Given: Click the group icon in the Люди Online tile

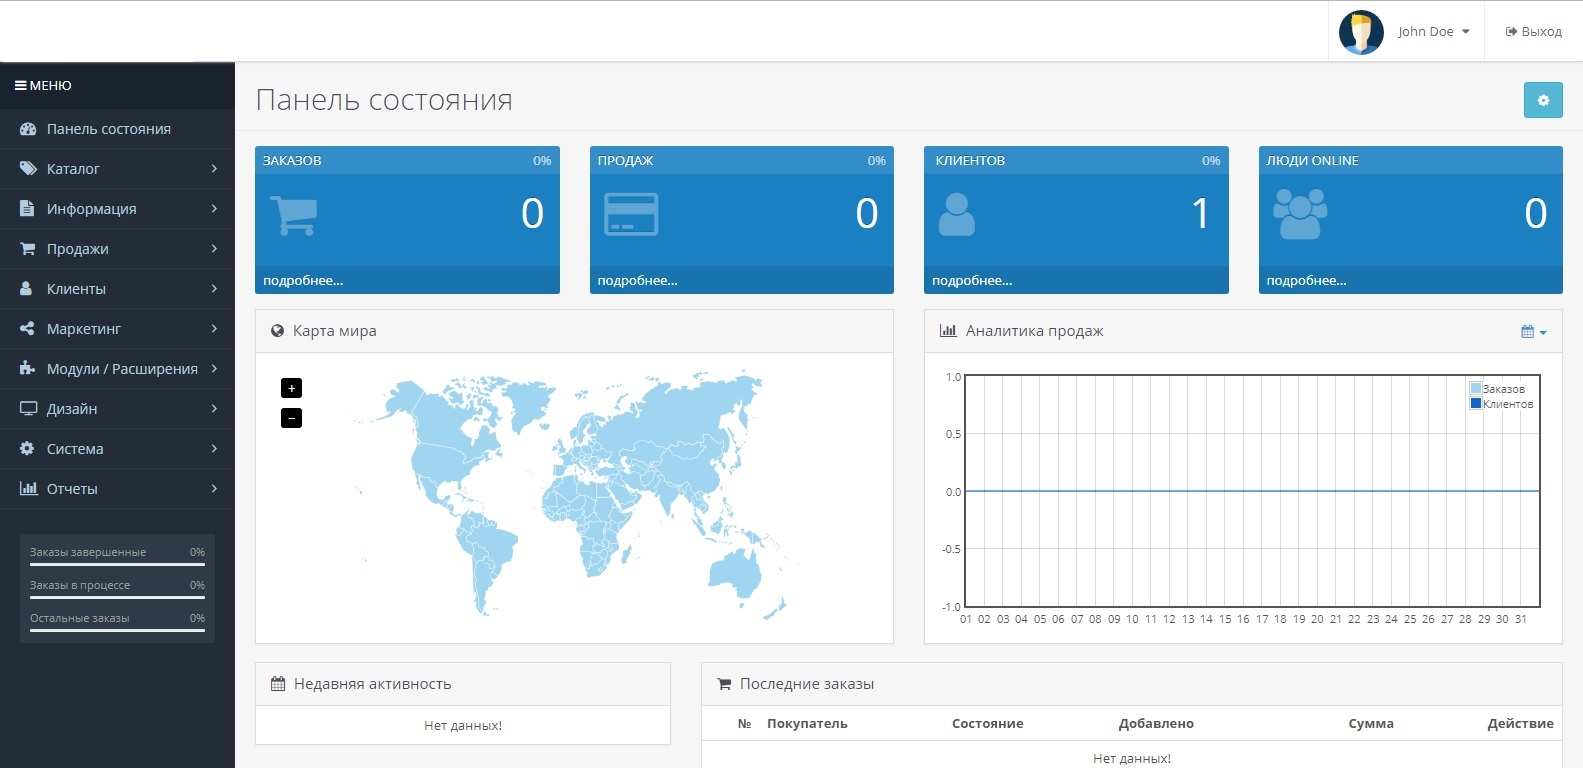Looking at the screenshot, I should [1299, 214].
